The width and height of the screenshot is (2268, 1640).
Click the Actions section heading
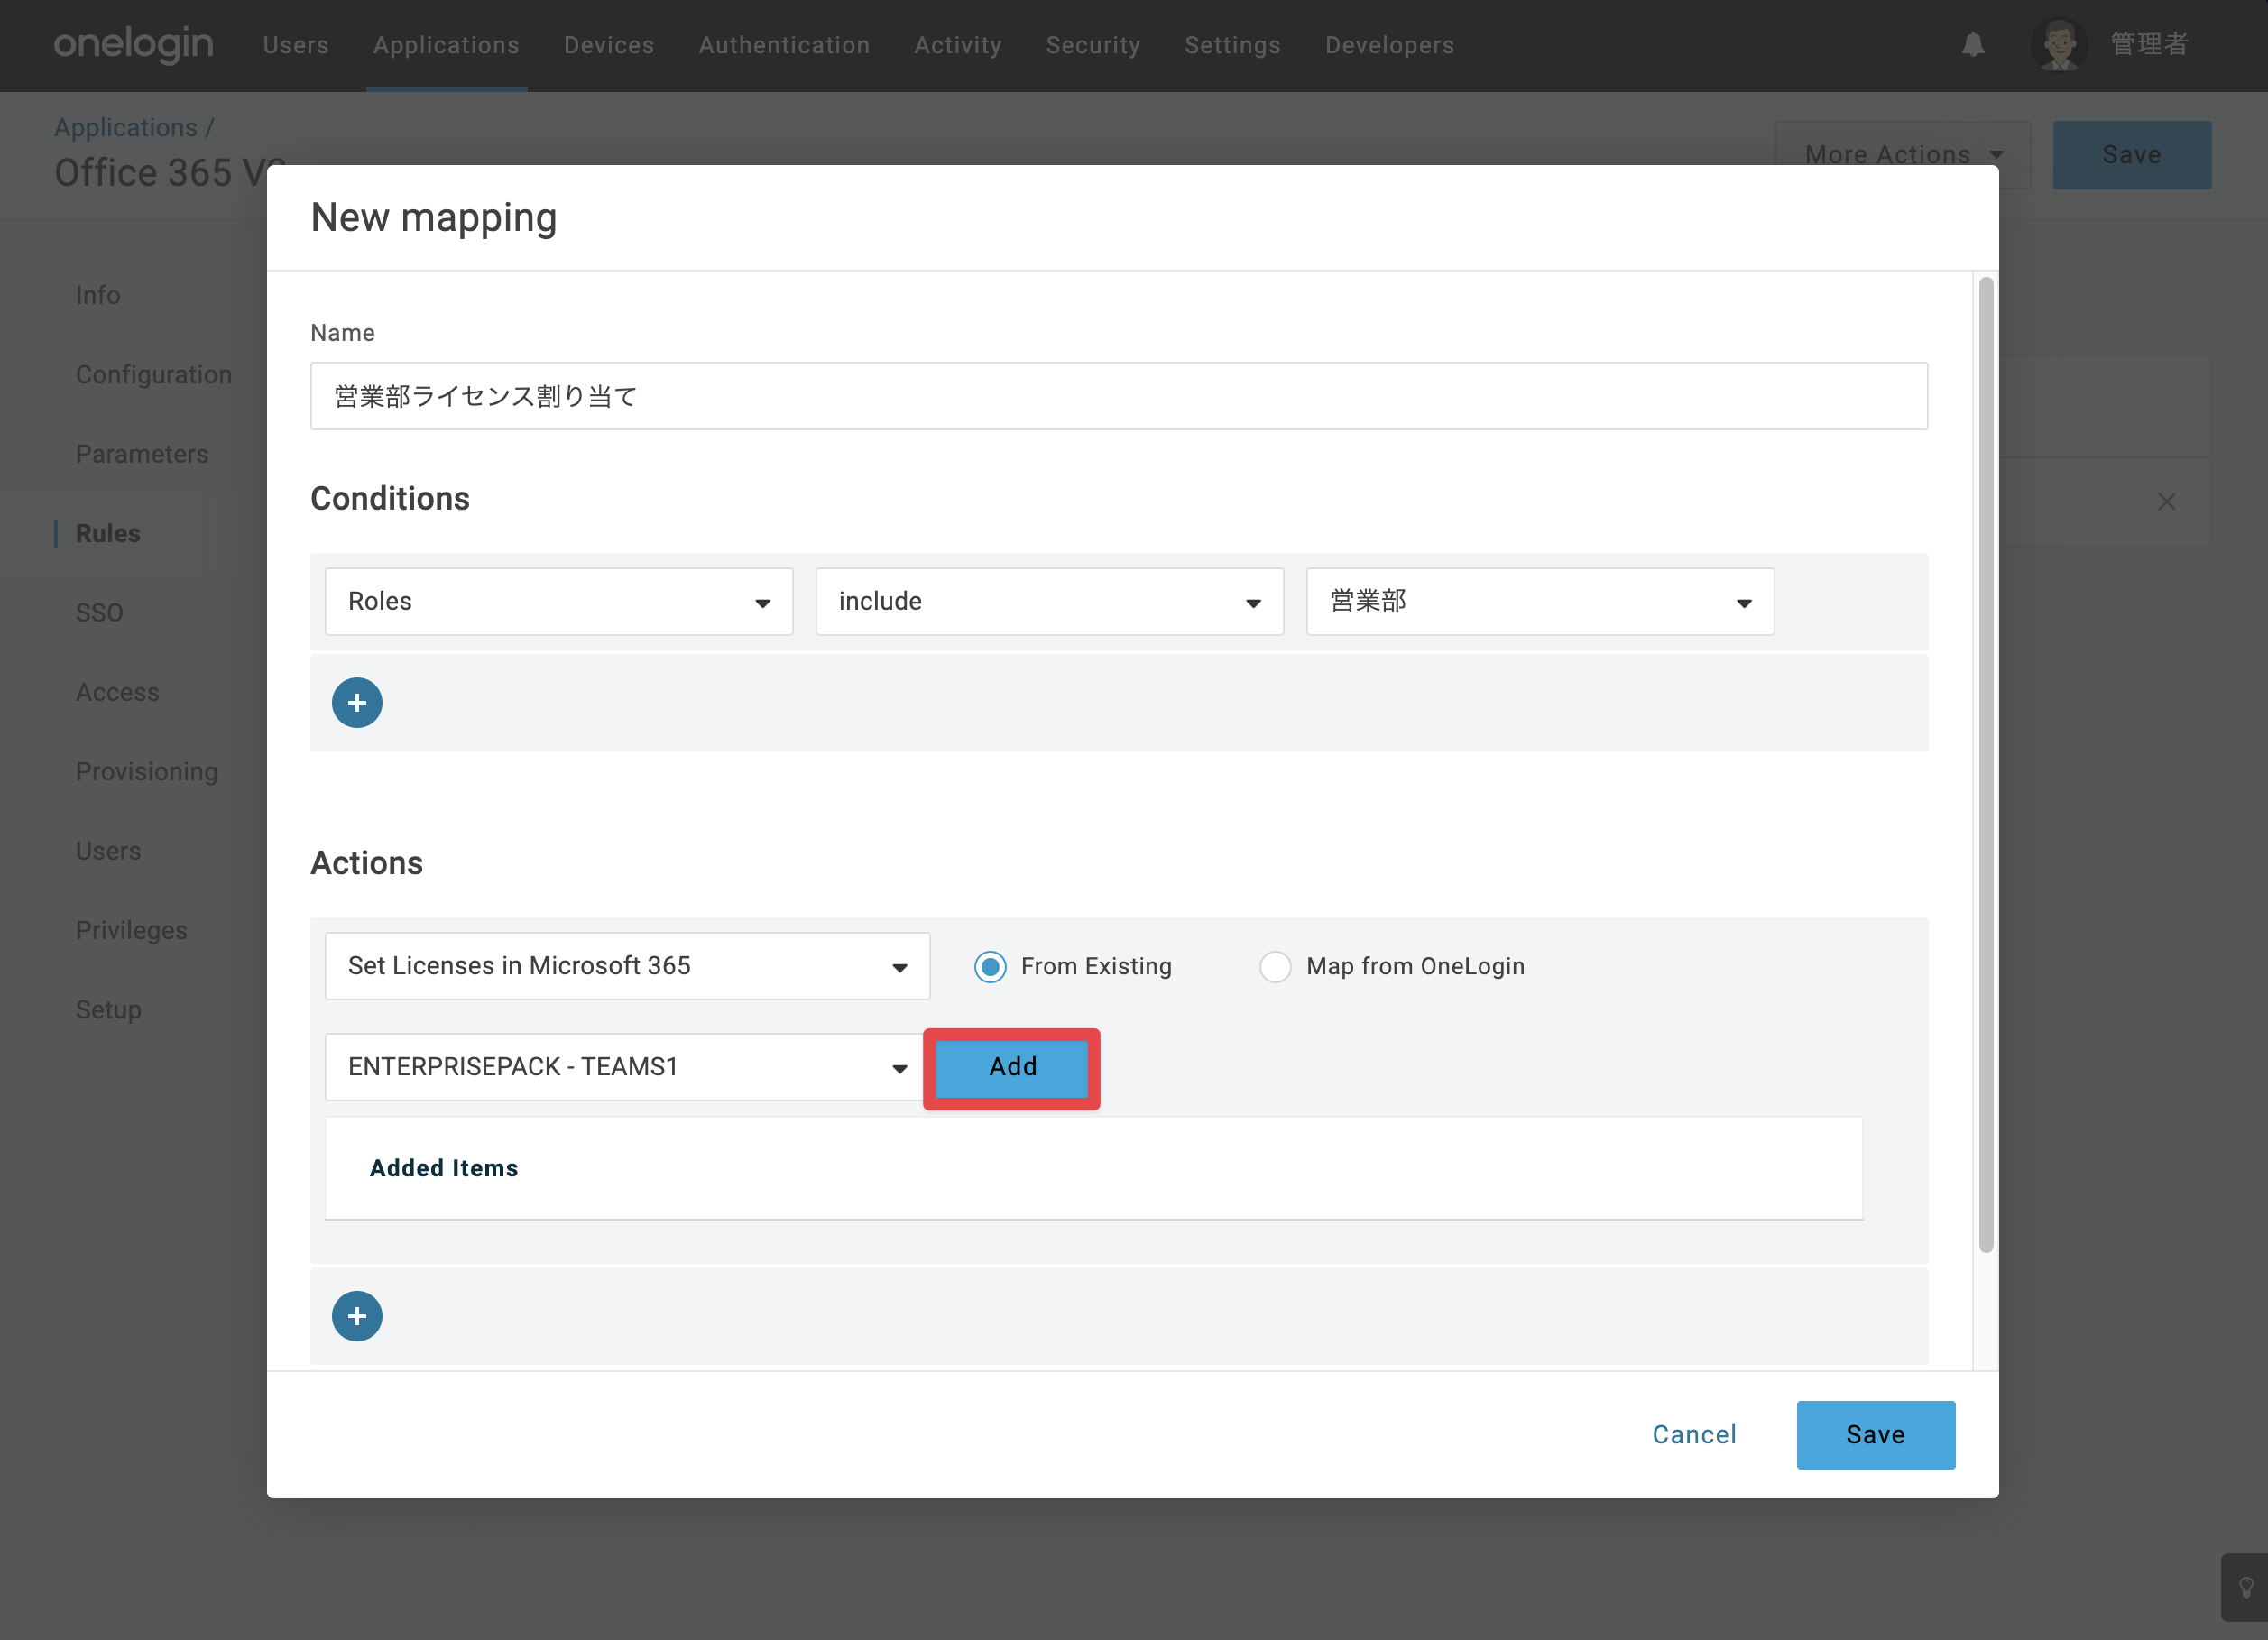367,863
